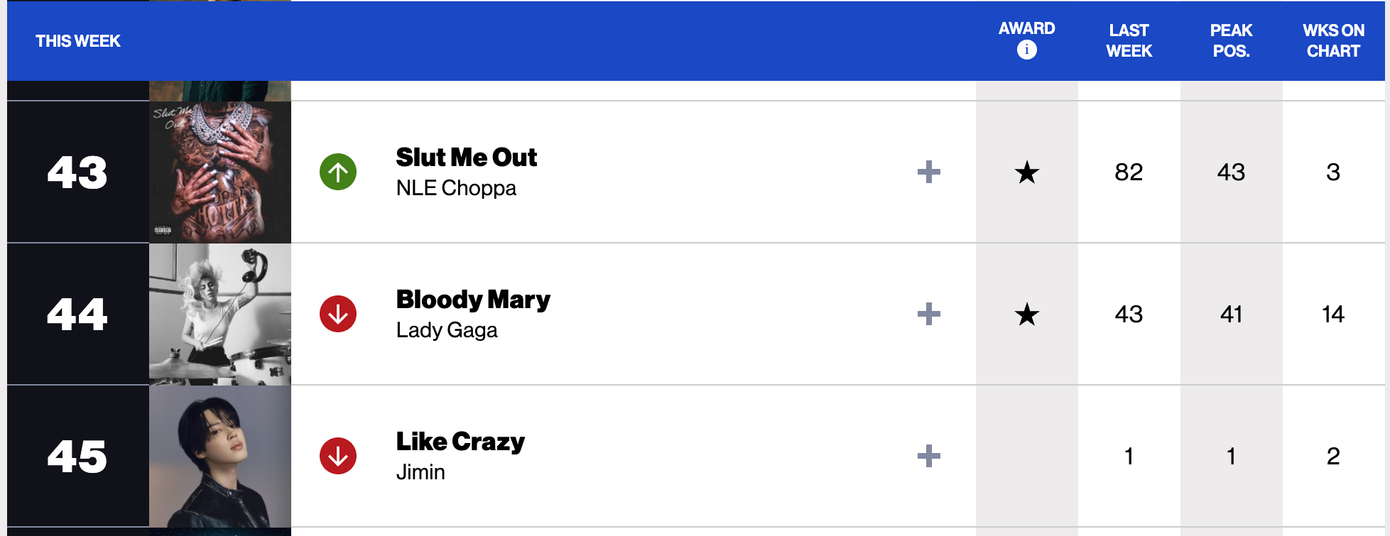1390x536 pixels.
Task: Click red down arrow for Like Crazy
Action: pos(338,456)
